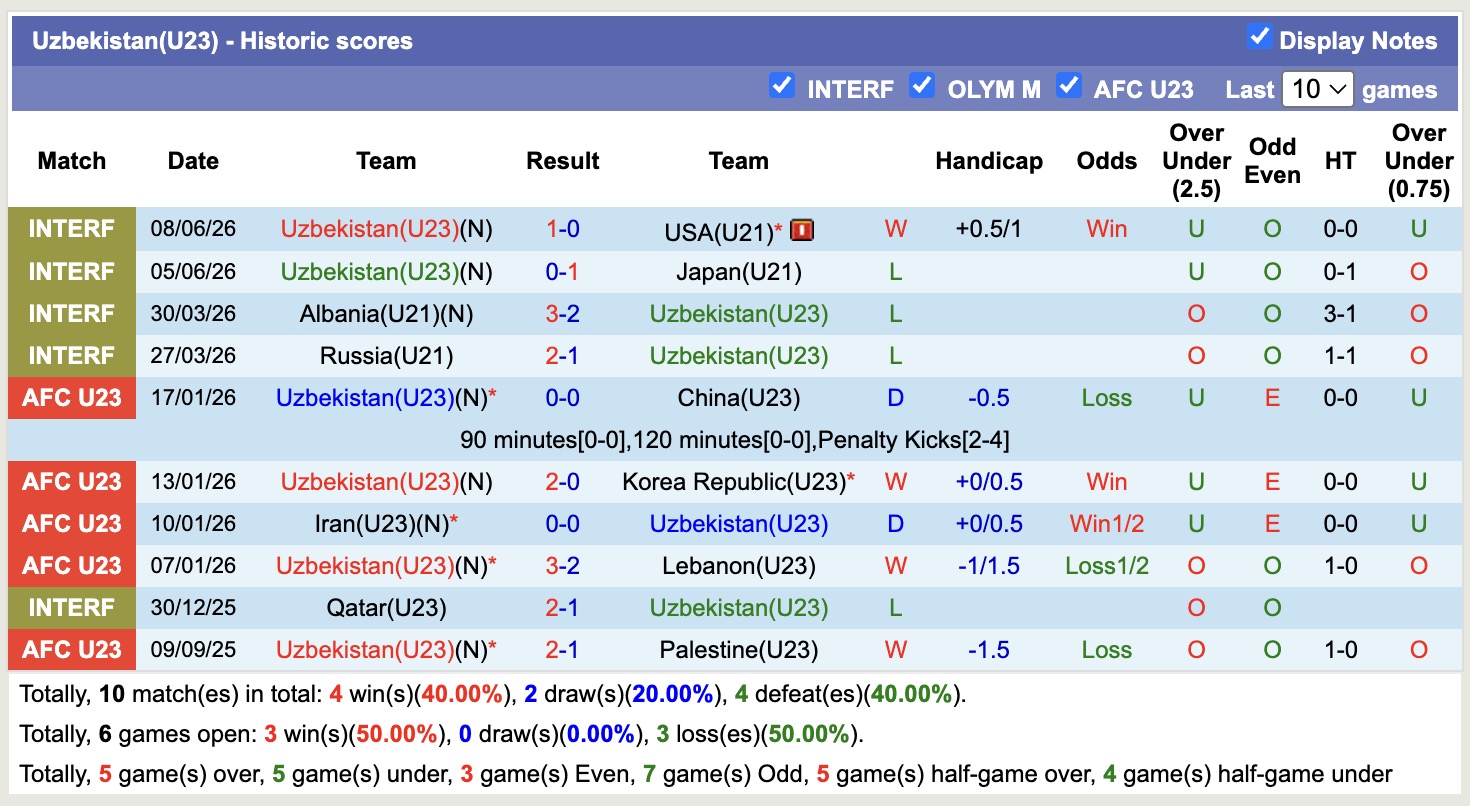1470x806 pixels.
Task: Click Japan(U21) team name
Action: click(739, 271)
